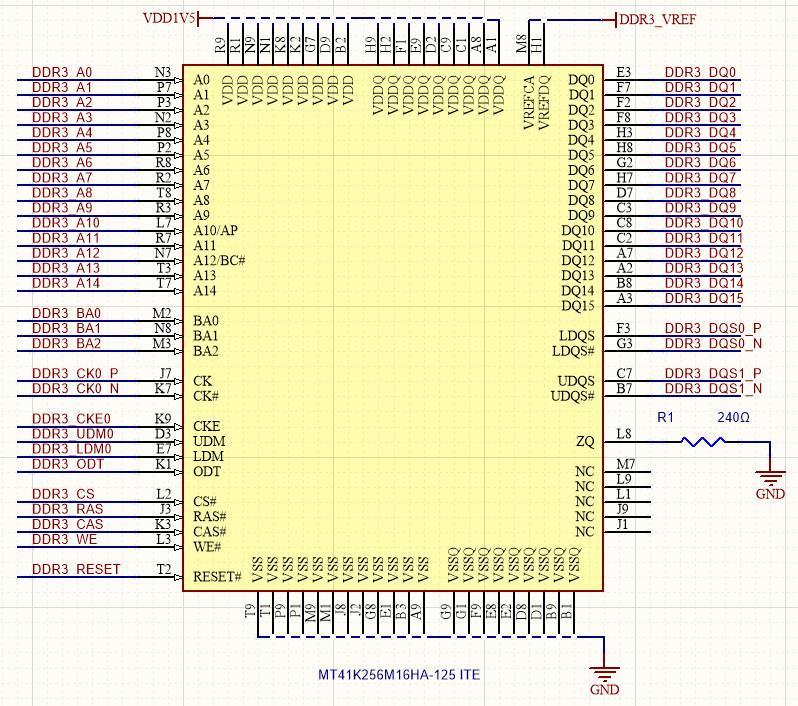Pick the DDR3_BA0 net label
This screenshot has width=798, height=706.
[66, 313]
